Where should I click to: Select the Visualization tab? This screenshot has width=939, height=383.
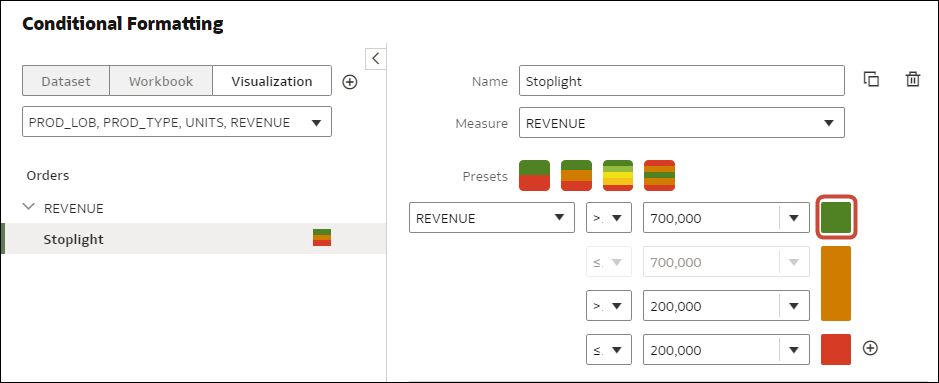pos(272,81)
